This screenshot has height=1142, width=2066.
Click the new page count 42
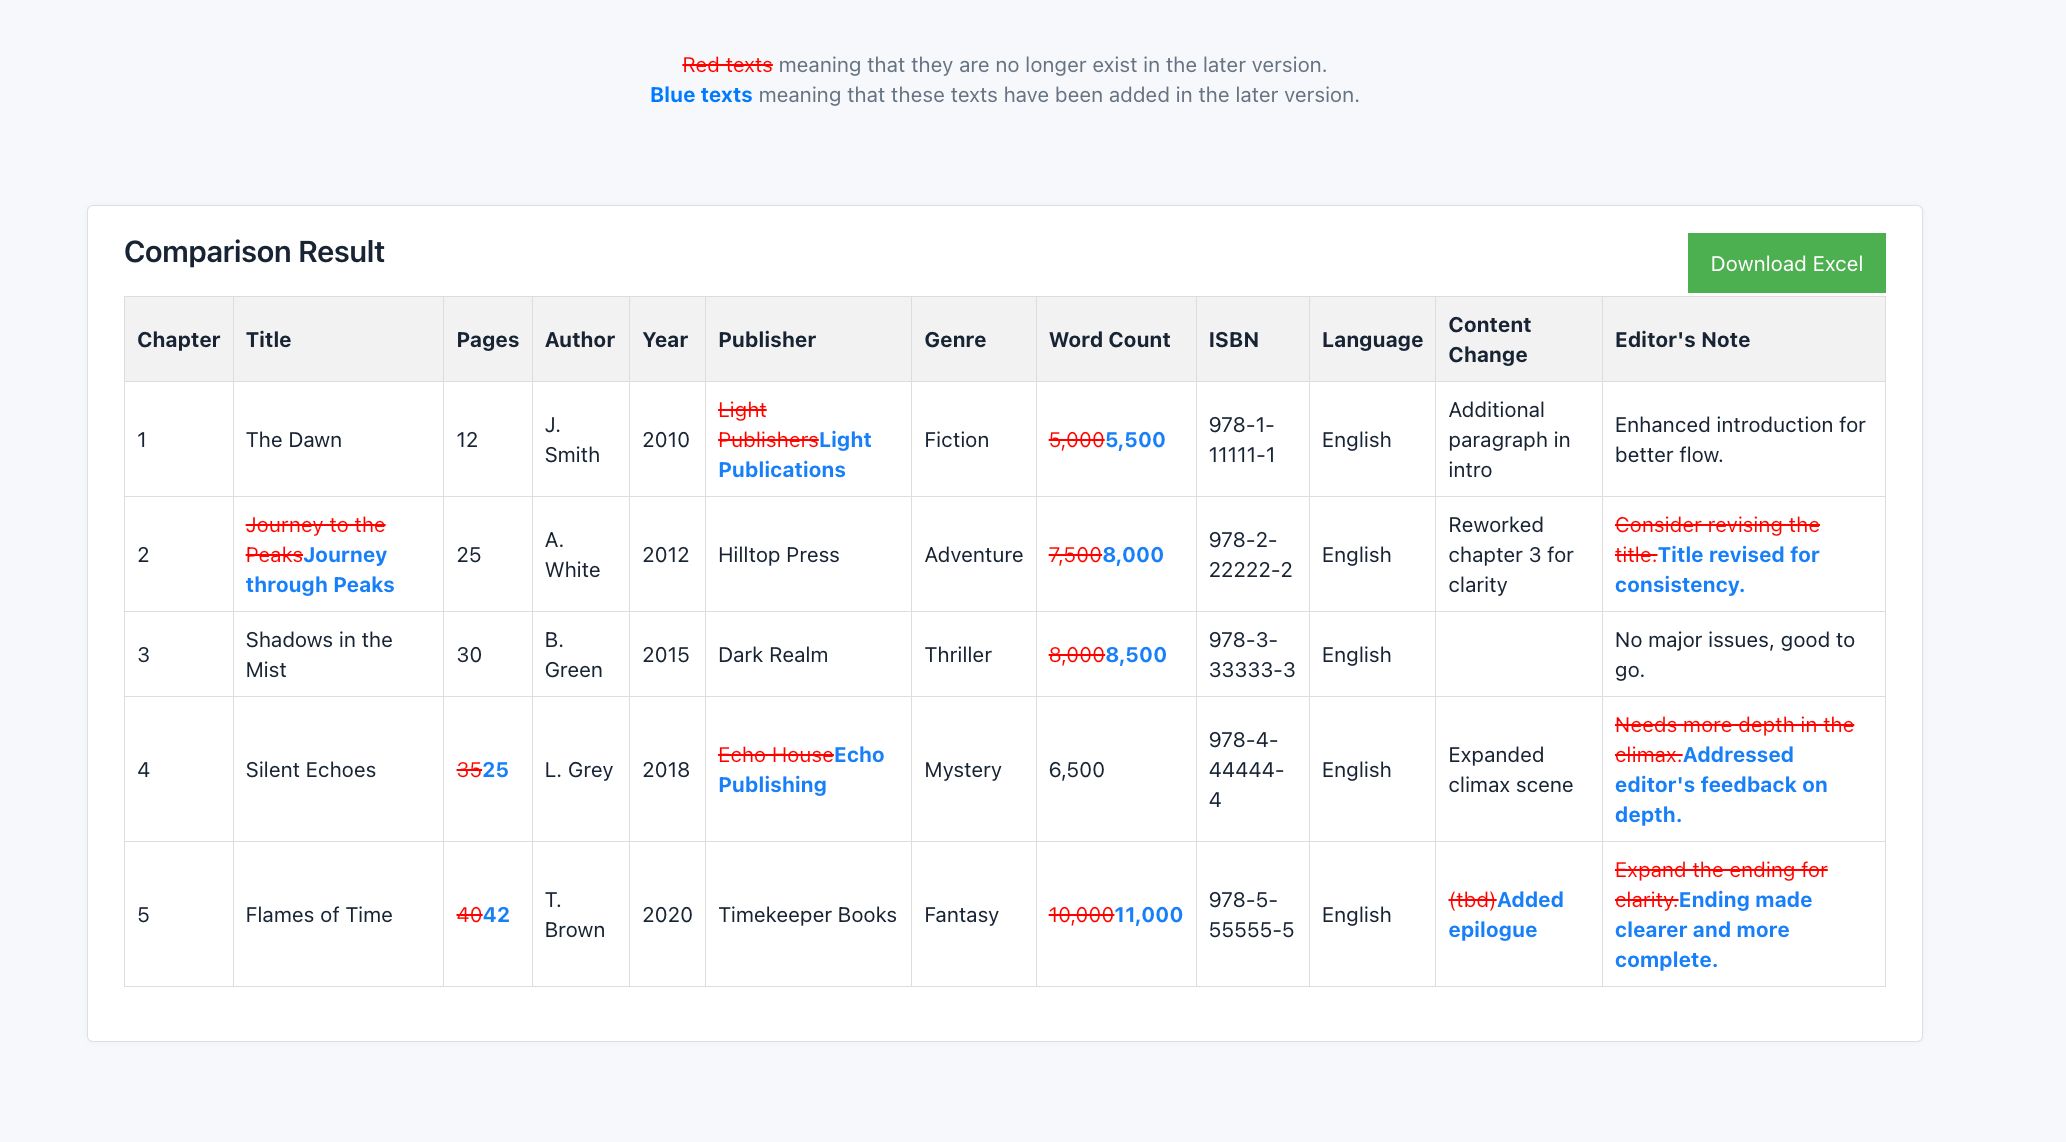[495, 914]
